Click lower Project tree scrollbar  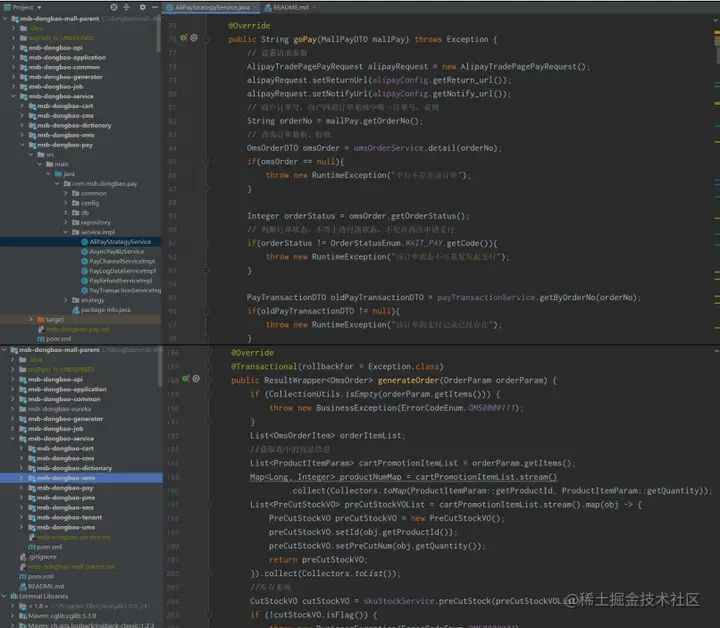pos(160,367)
